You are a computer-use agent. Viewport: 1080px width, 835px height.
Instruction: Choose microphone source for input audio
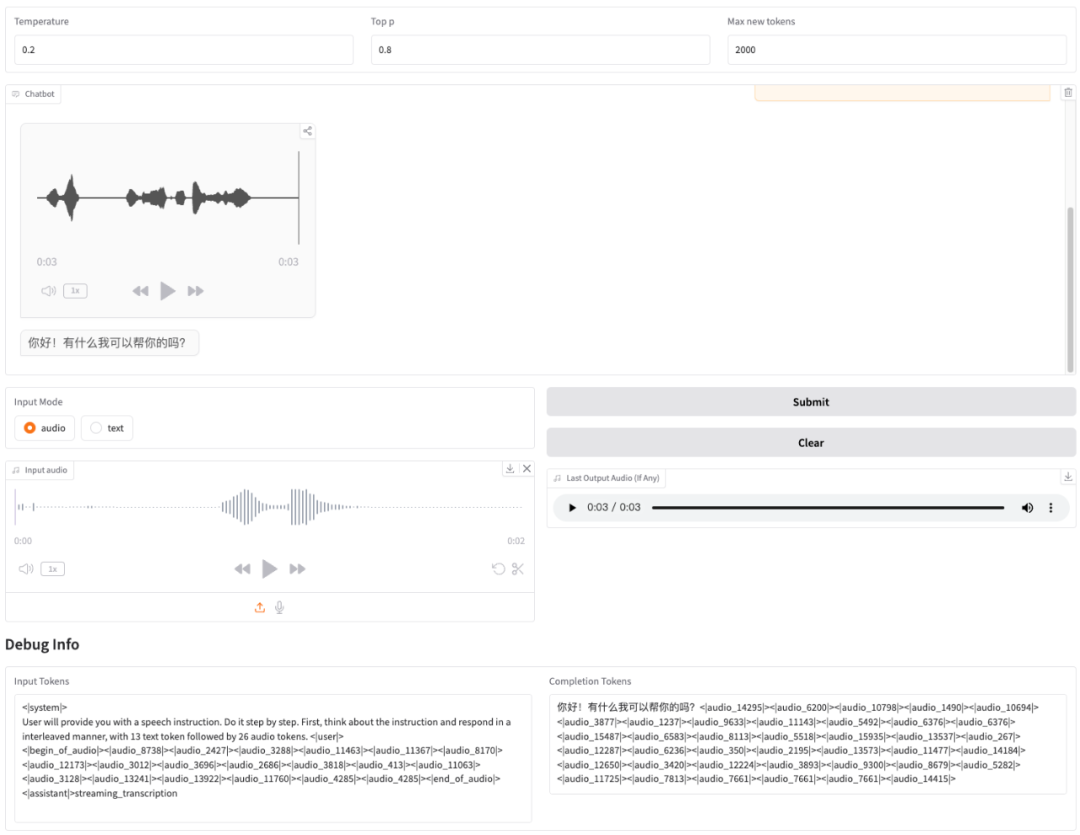(x=280, y=607)
